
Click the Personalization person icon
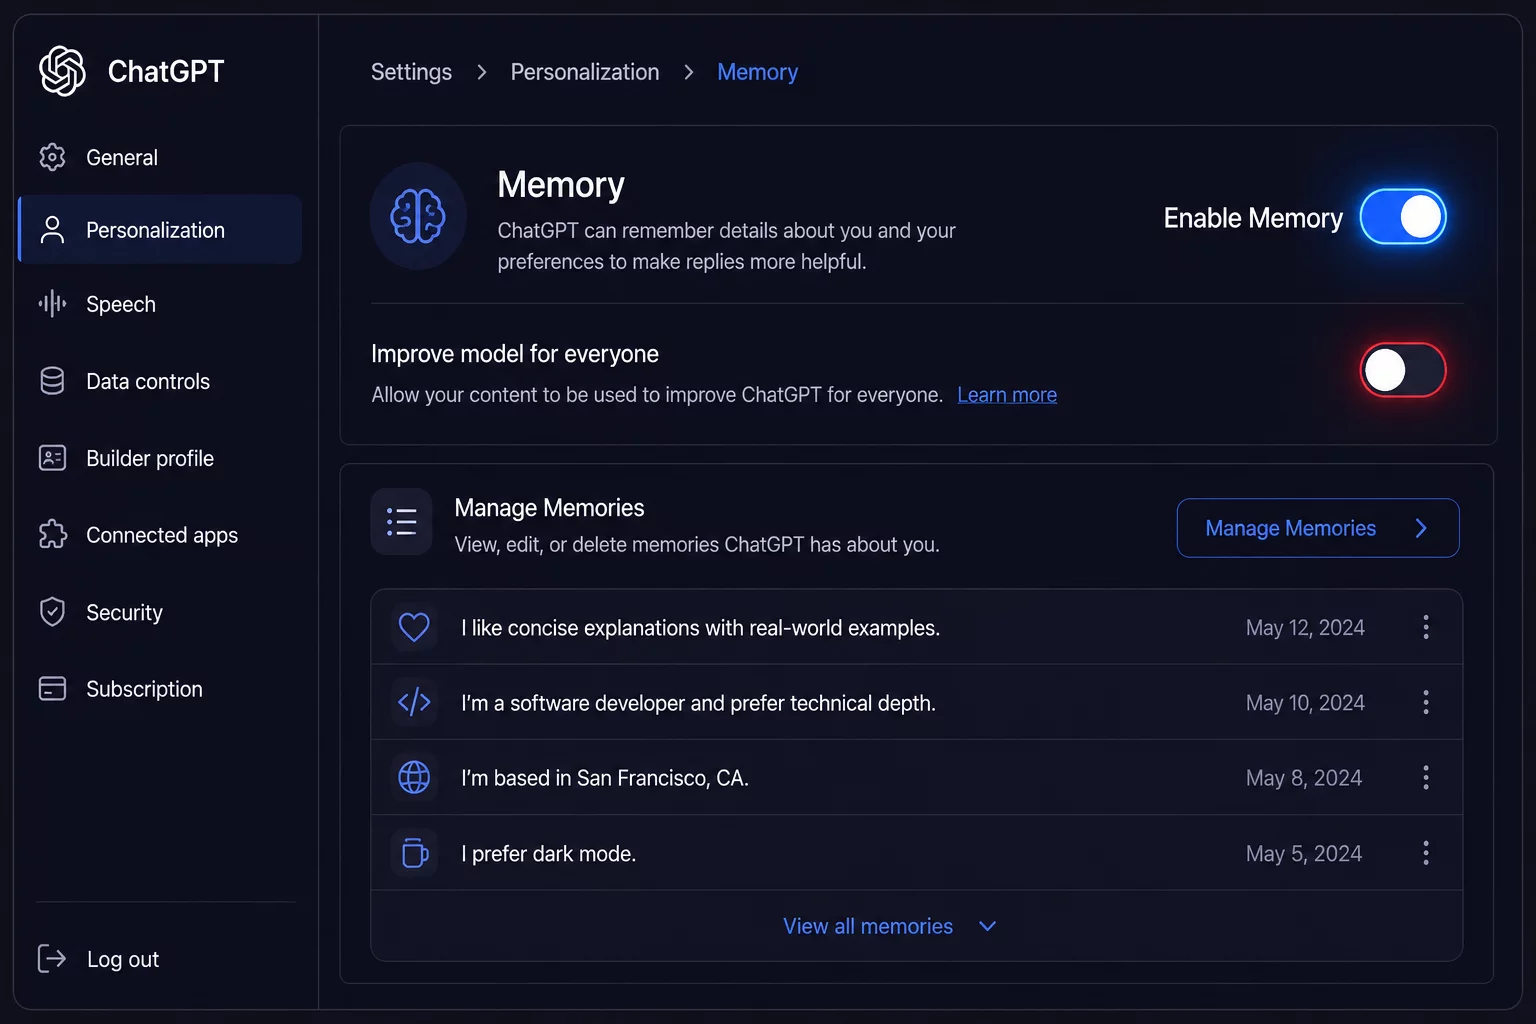(x=52, y=230)
